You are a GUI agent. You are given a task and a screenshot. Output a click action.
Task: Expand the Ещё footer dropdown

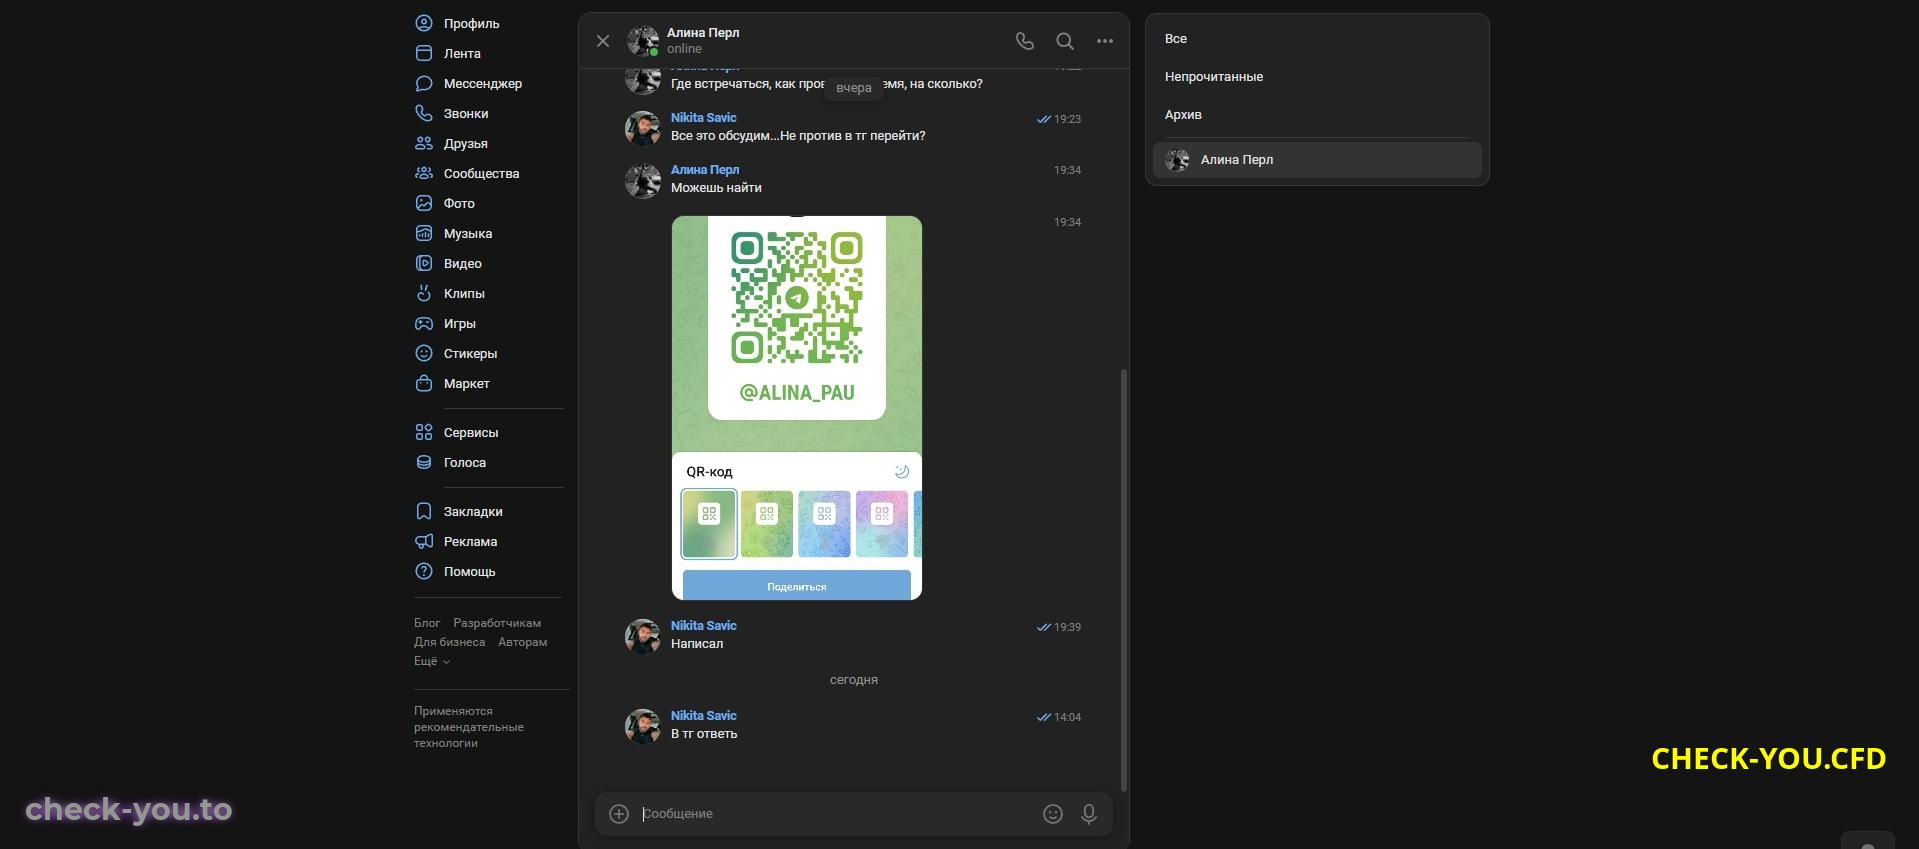[432, 661]
